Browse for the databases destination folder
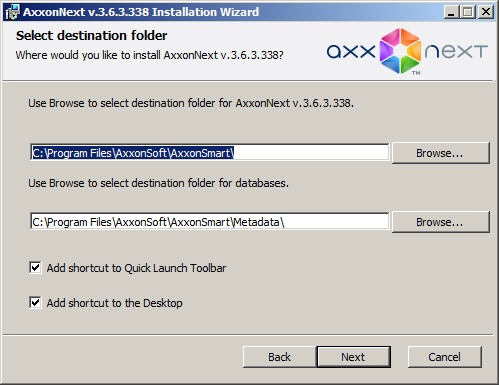Viewport: 499px width, 385px height. [x=440, y=222]
